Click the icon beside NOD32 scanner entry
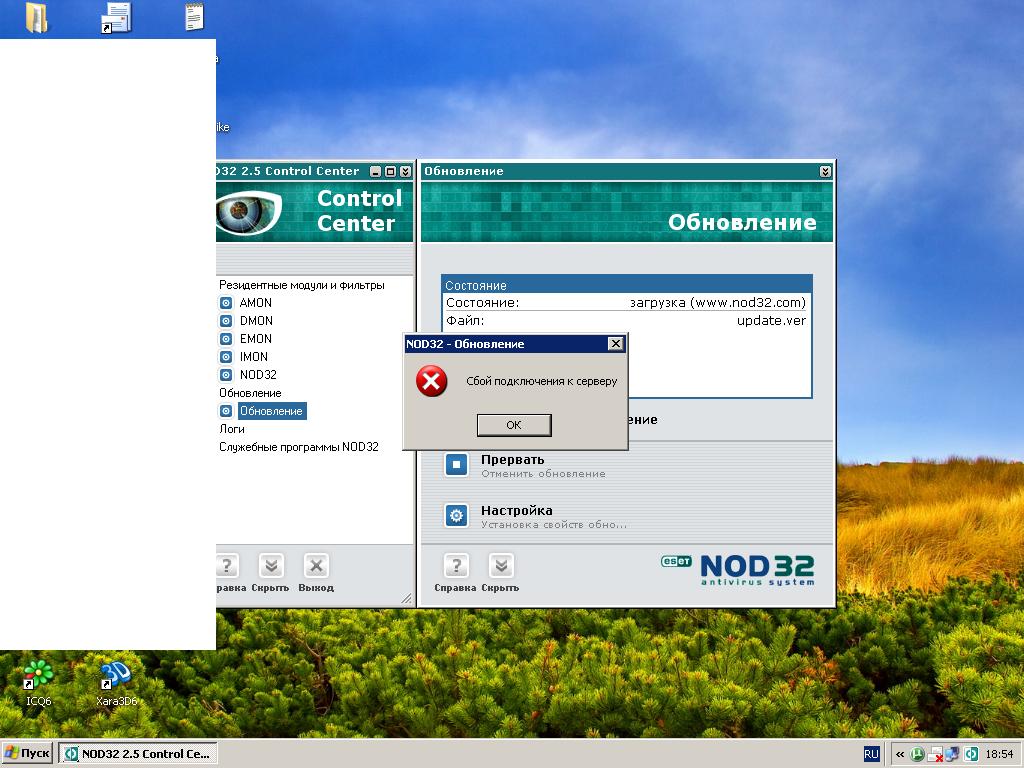This screenshot has width=1024, height=768. (x=226, y=375)
